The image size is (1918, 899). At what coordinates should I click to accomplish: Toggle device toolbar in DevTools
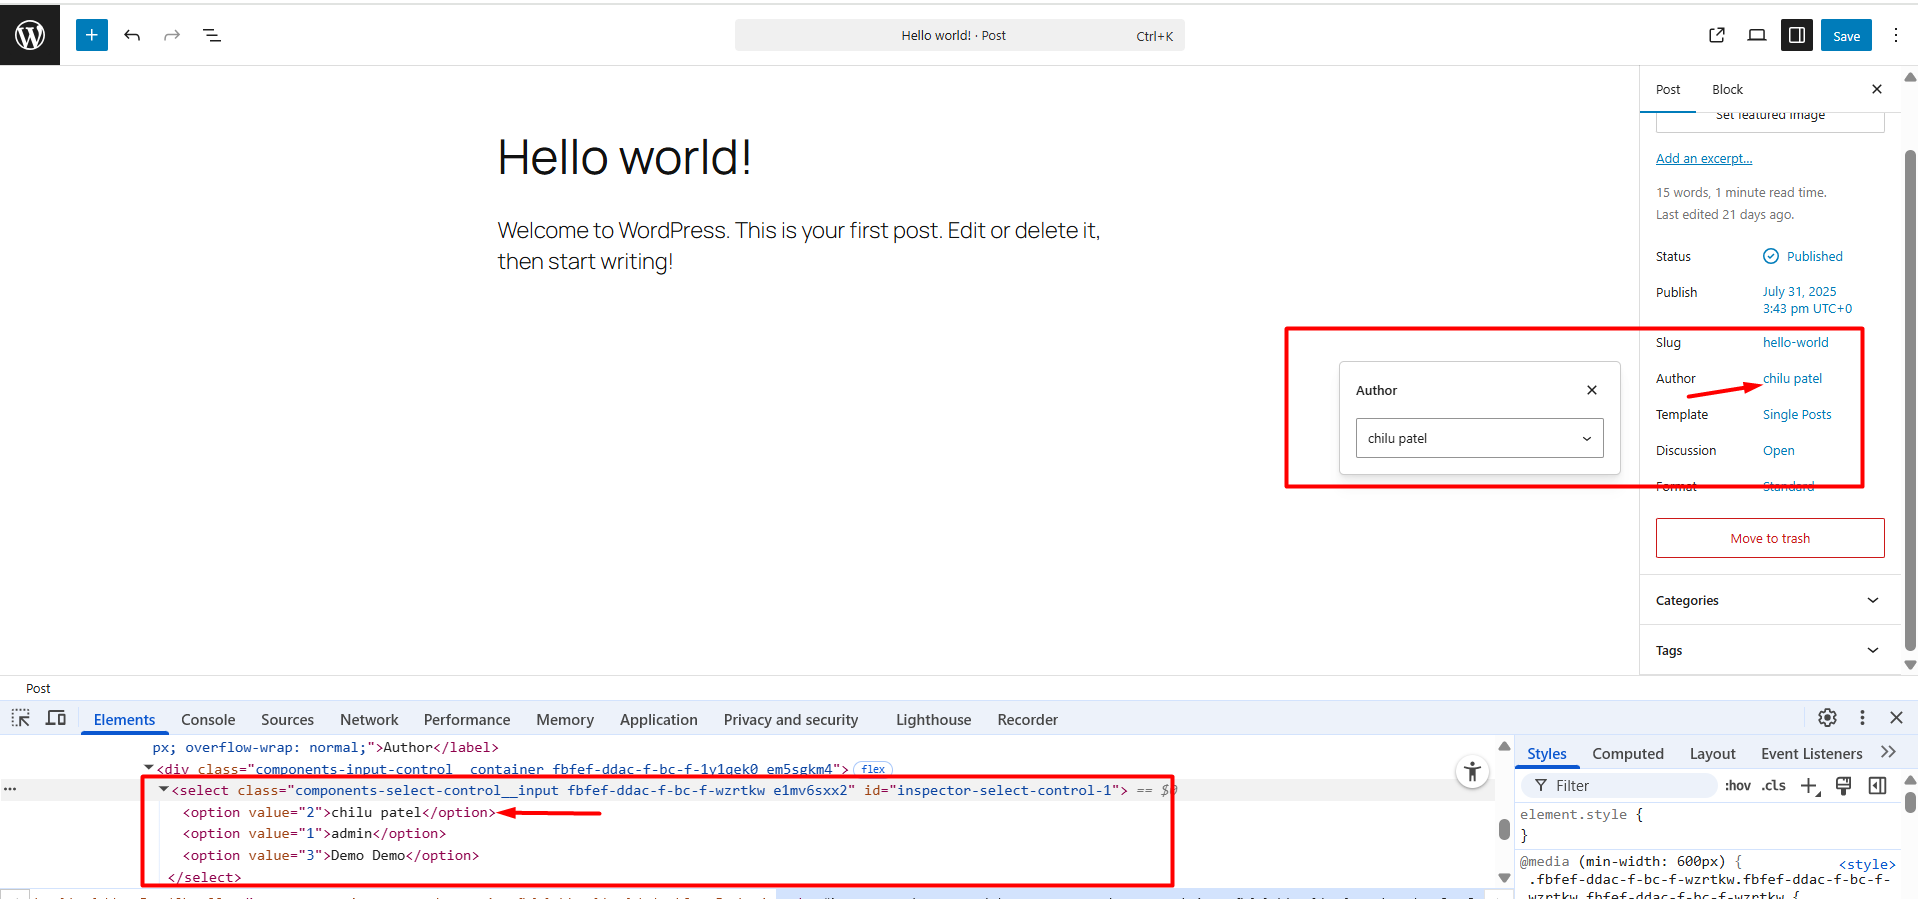coord(56,718)
